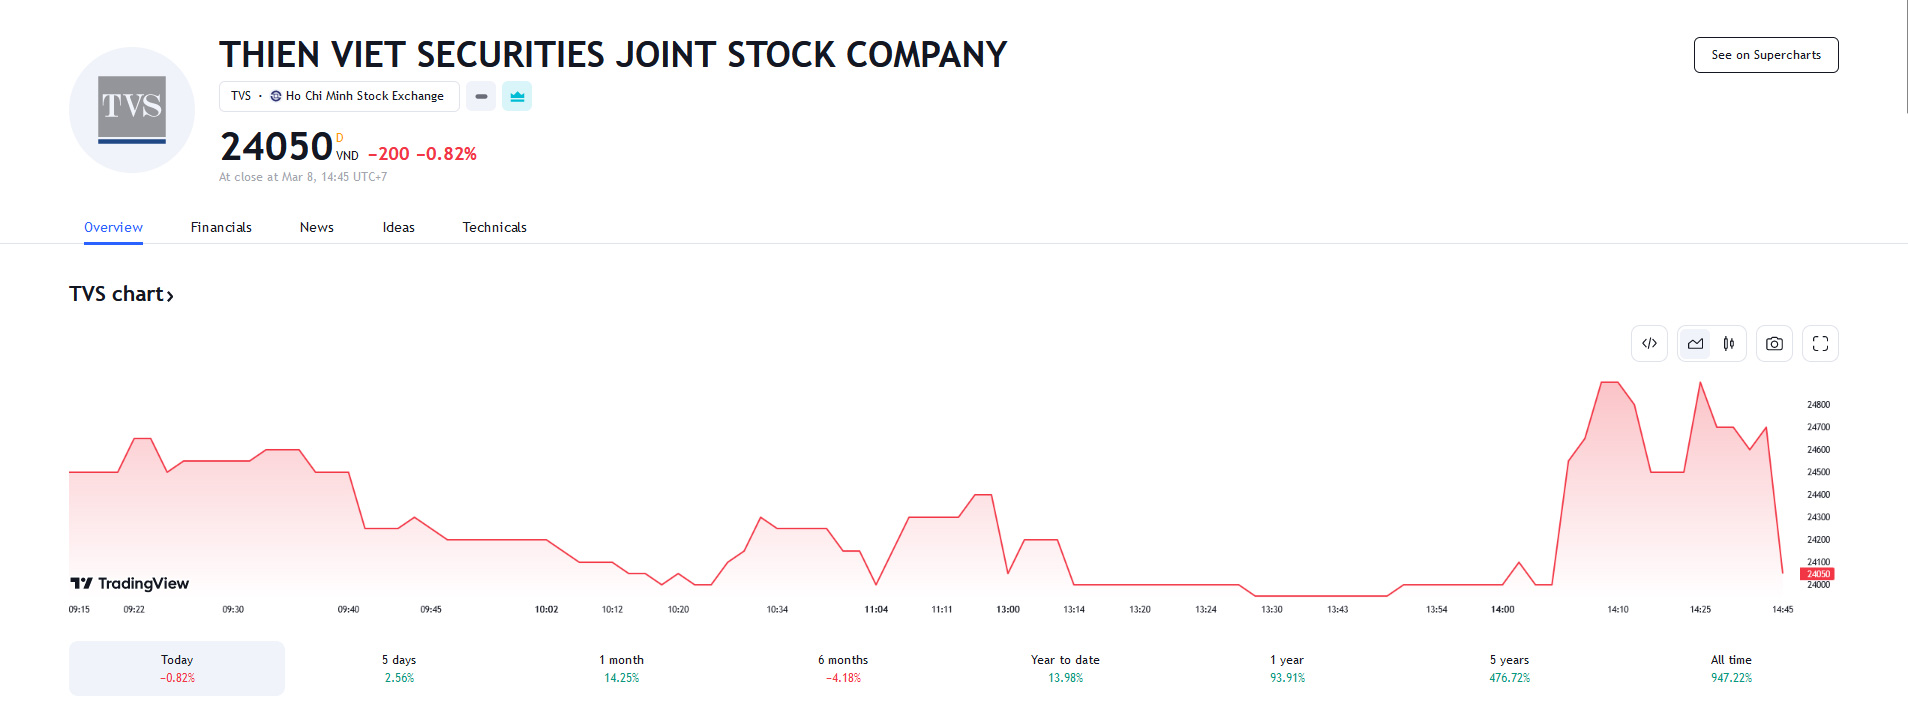This screenshot has width=1908, height=724.
Task: Switch to the Technicals tab
Action: tap(494, 228)
